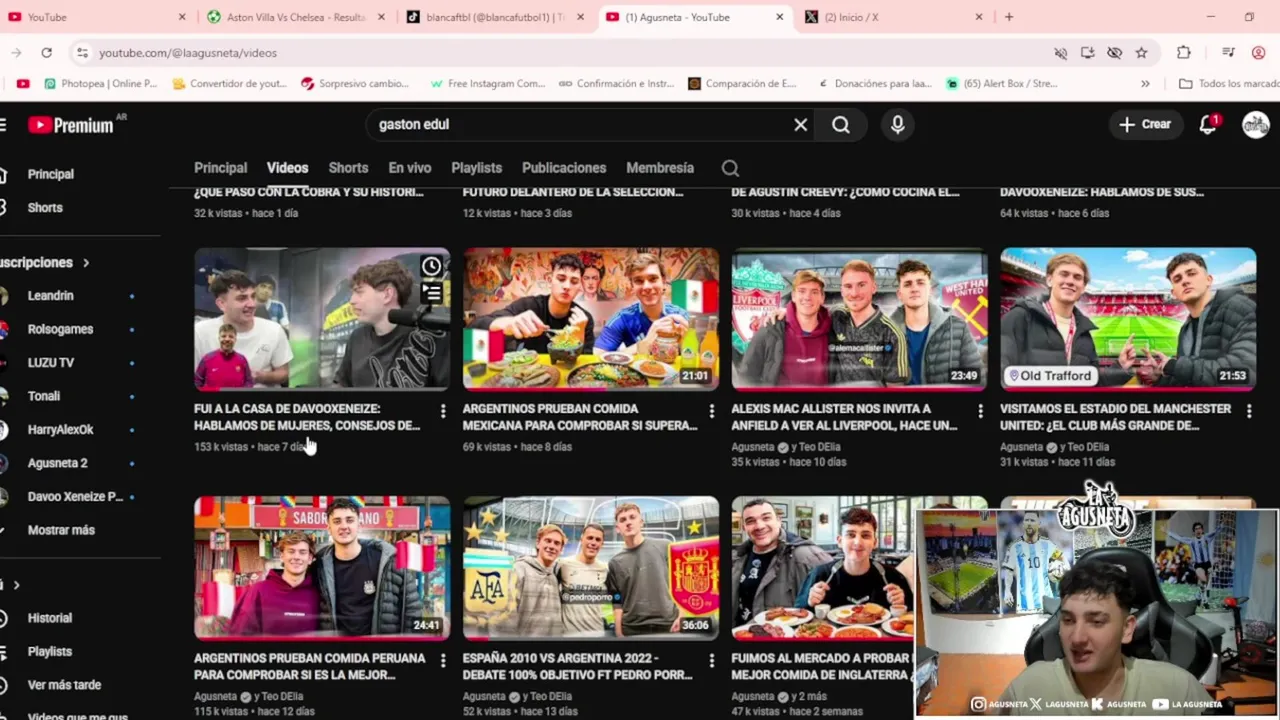Open Rolsogames subscription channel
Viewport: 1280px width, 720px height.
click(x=60, y=329)
